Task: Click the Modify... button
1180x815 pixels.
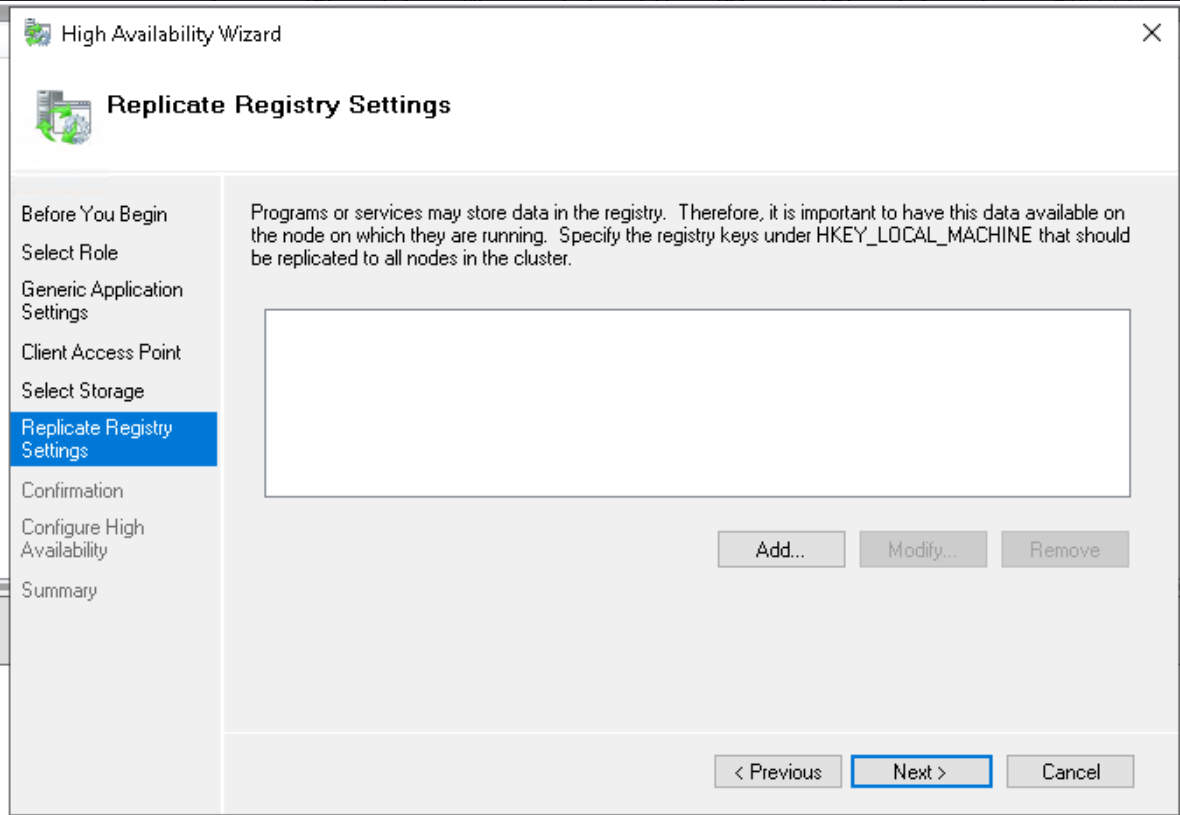Action: point(922,550)
